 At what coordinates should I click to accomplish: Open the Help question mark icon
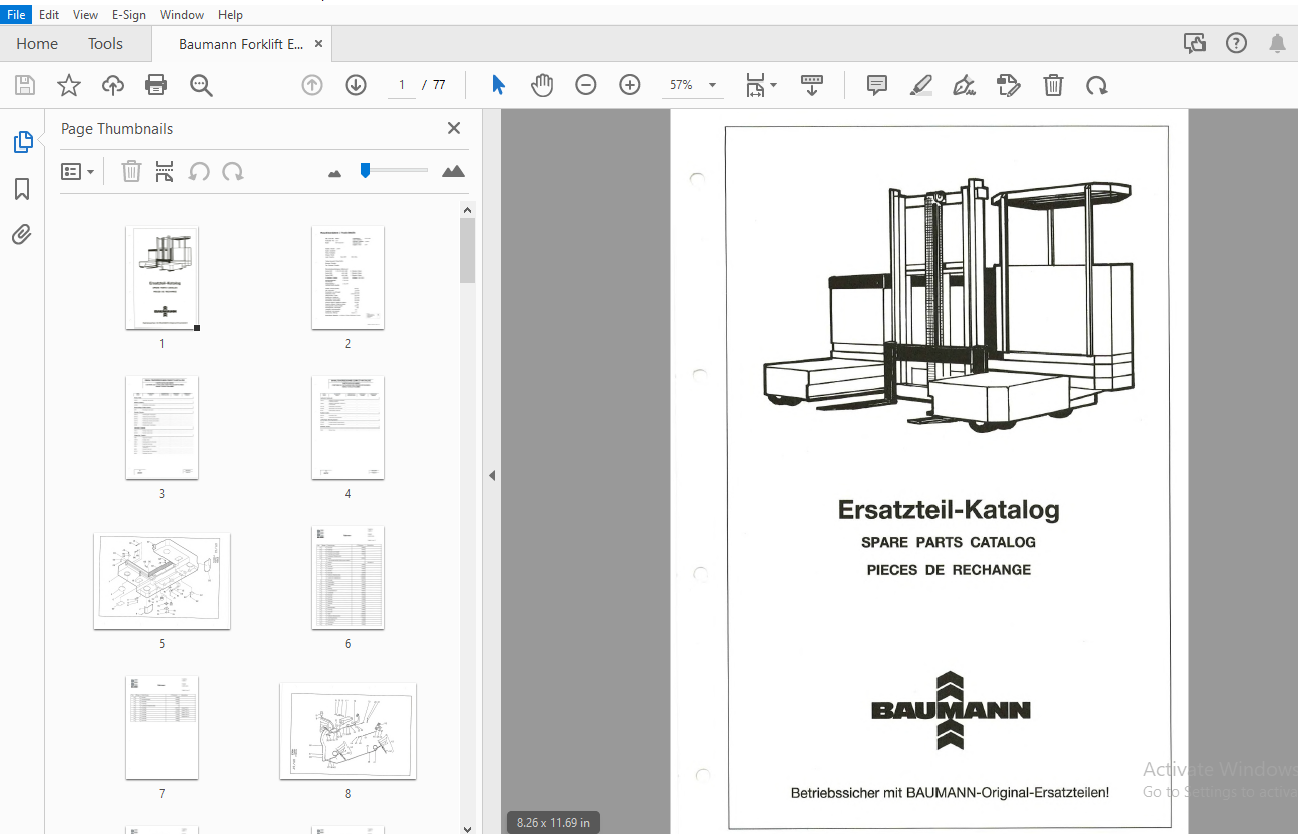pyautogui.click(x=1237, y=43)
